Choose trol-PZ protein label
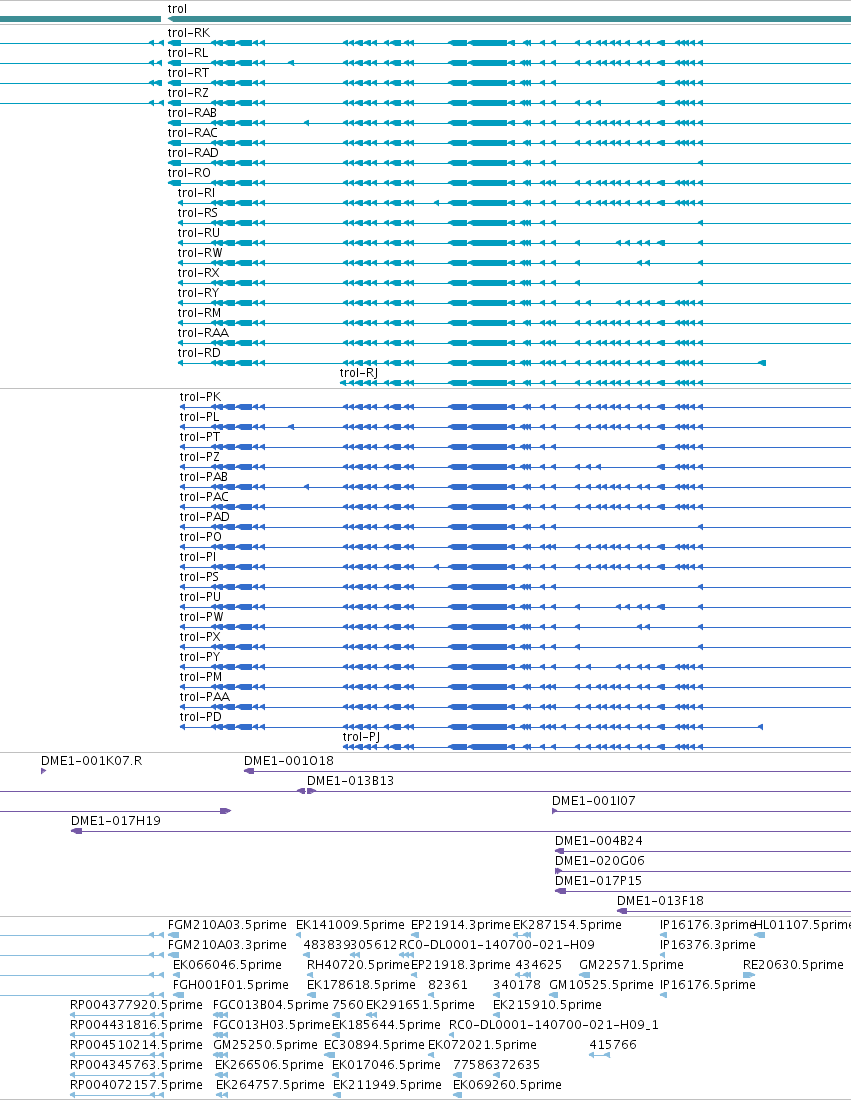 (200, 457)
